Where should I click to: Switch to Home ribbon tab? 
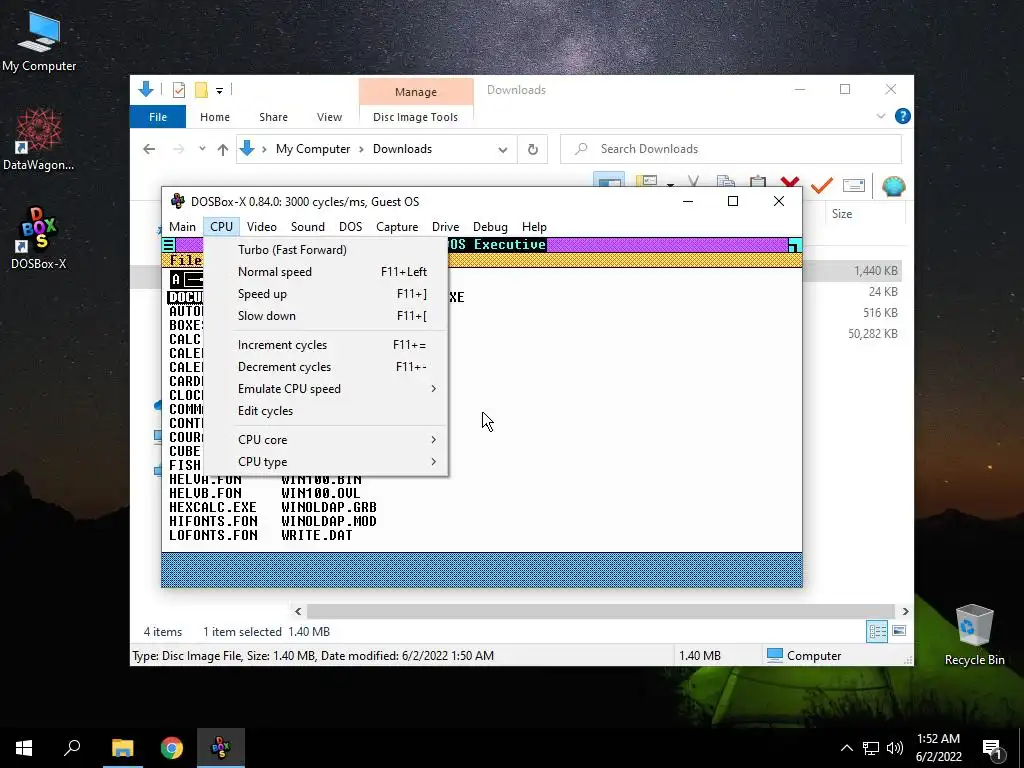(215, 117)
